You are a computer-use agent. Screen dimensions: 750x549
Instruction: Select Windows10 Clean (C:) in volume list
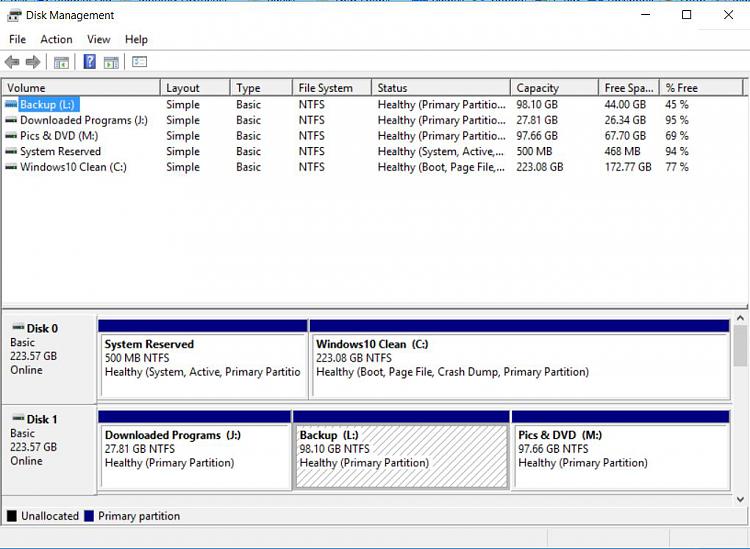(73, 167)
